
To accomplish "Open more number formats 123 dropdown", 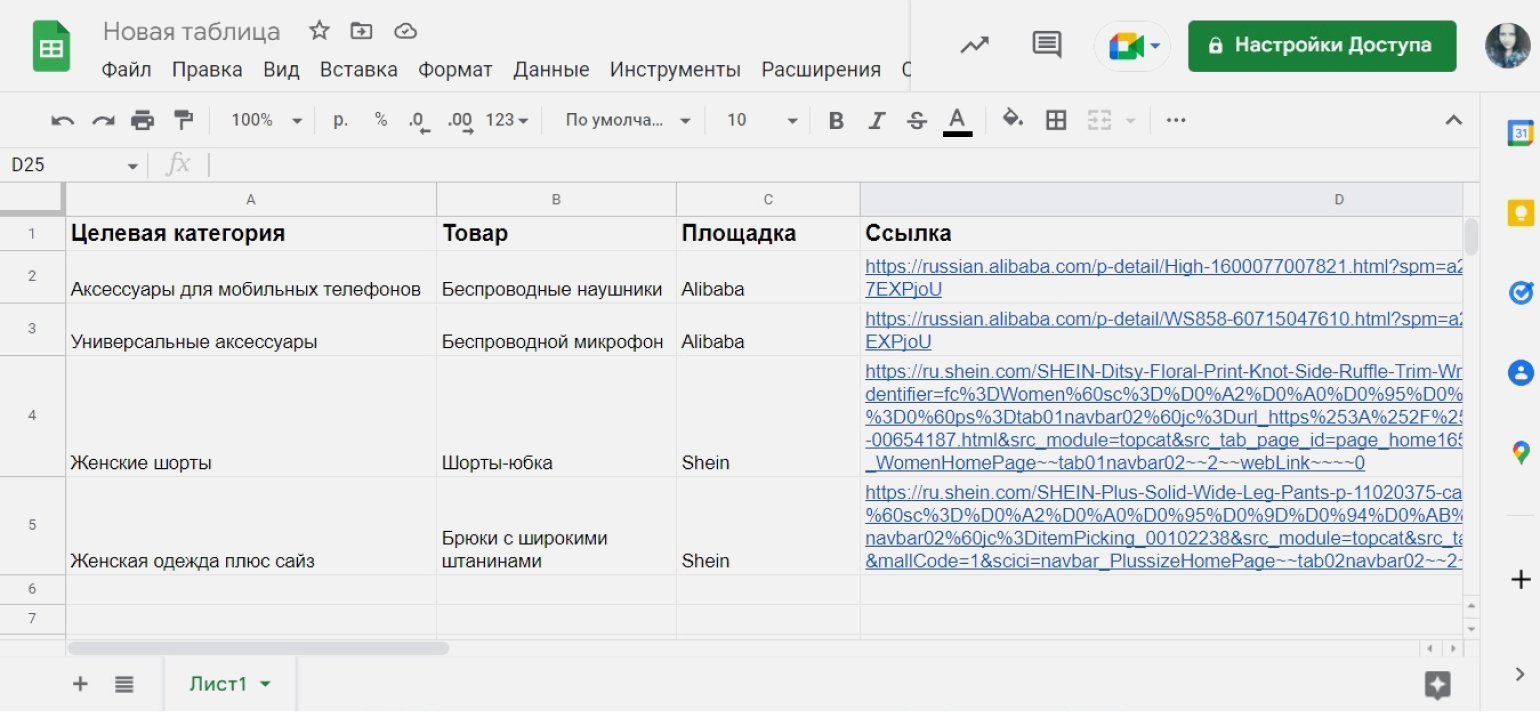I will pyautogui.click(x=507, y=120).
